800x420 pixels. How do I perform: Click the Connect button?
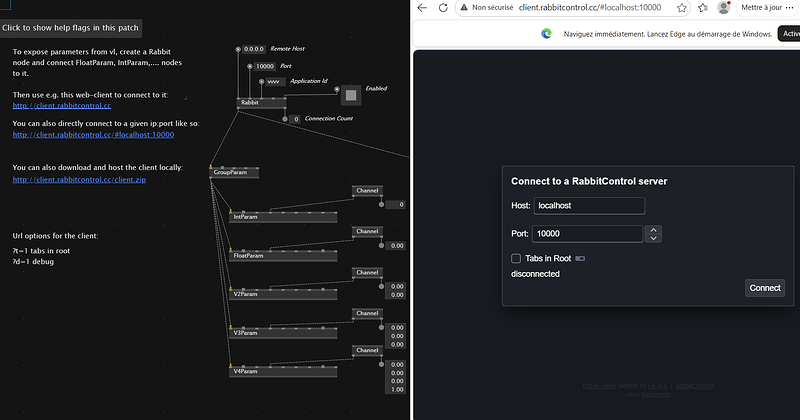coord(765,288)
